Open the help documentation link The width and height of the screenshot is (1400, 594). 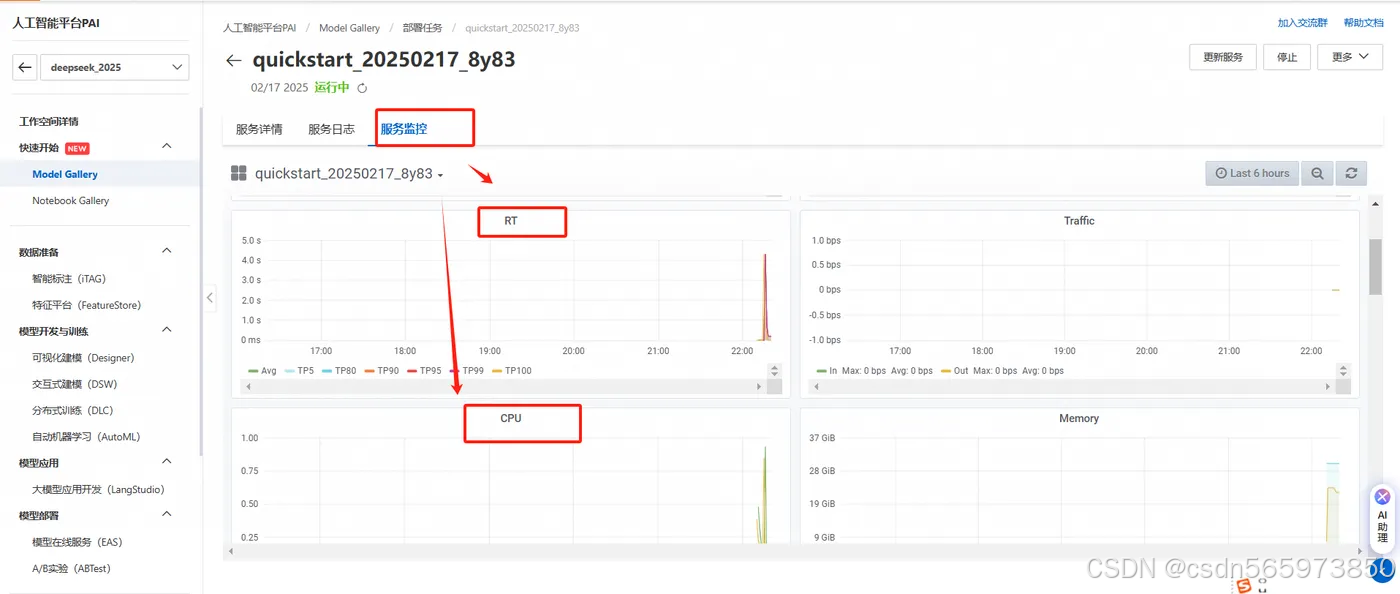[1363, 22]
